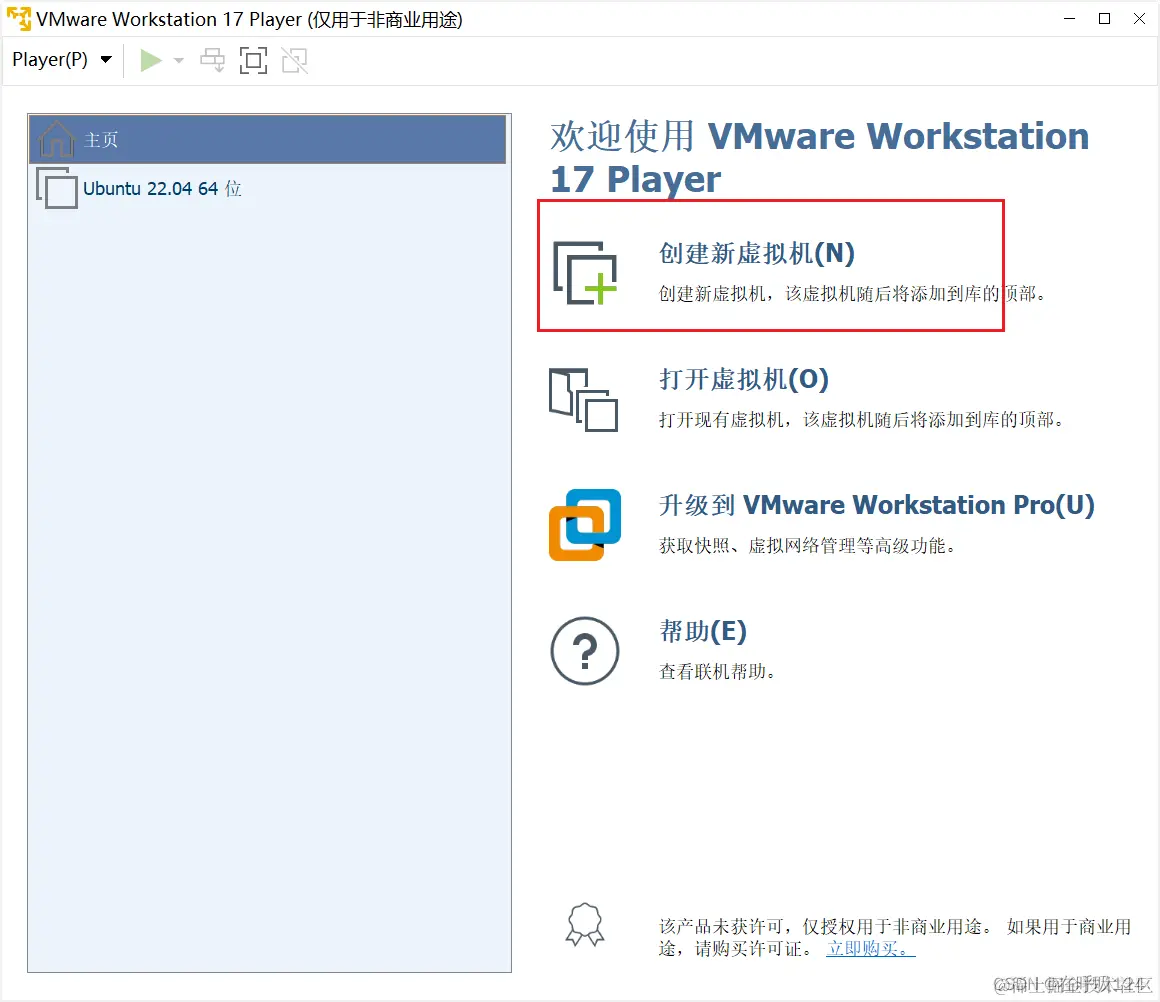Click the Unity mode toolbar icon
Image resolution: width=1160 pixels, height=1002 pixels.
tap(294, 61)
